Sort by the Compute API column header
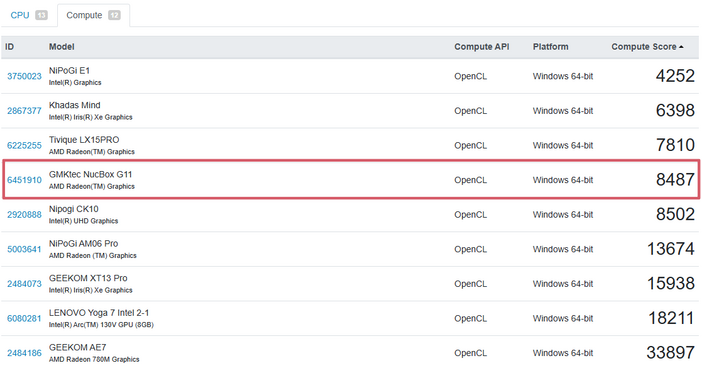Screen dimensions: 702x368 click(482, 47)
